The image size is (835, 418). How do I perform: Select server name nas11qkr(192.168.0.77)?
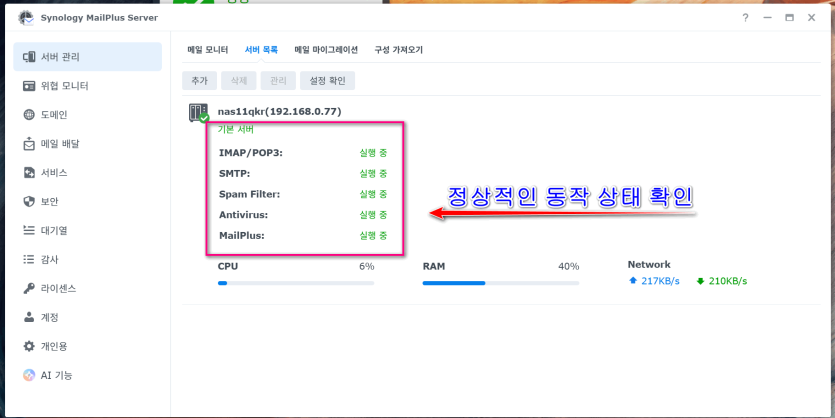click(x=280, y=112)
